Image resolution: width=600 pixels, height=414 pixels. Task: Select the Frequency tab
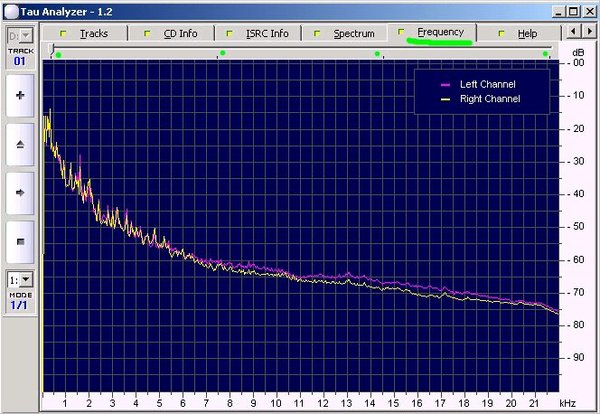point(432,33)
